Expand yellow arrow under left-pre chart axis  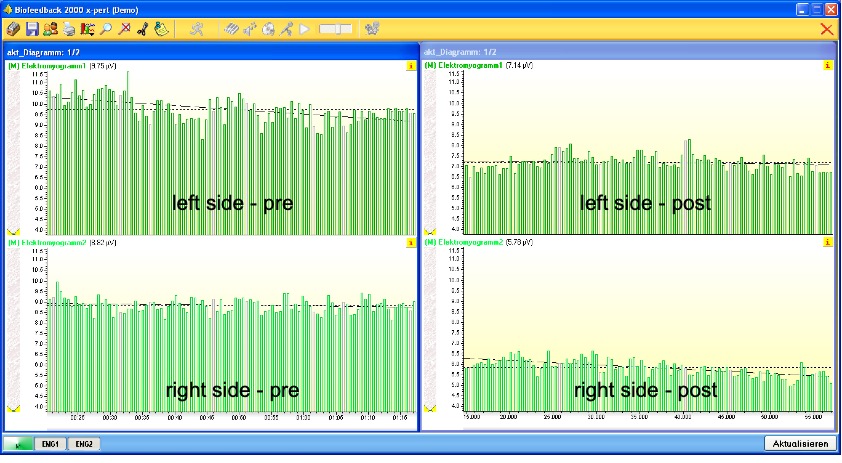click(13, 231)
